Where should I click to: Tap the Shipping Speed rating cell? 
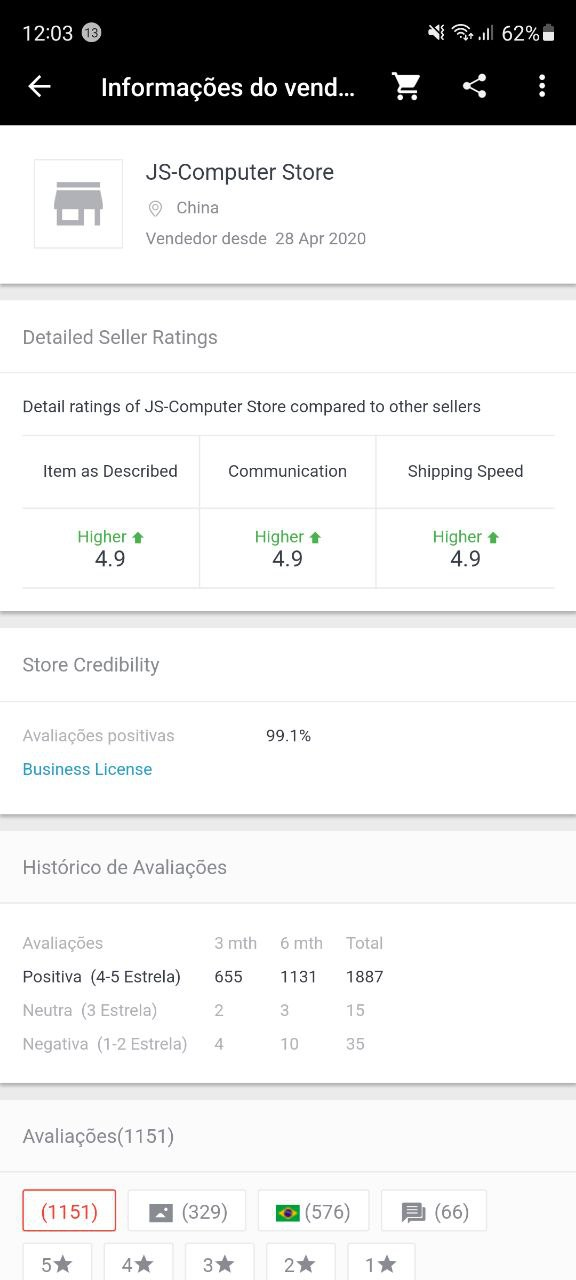pos(465,548)
